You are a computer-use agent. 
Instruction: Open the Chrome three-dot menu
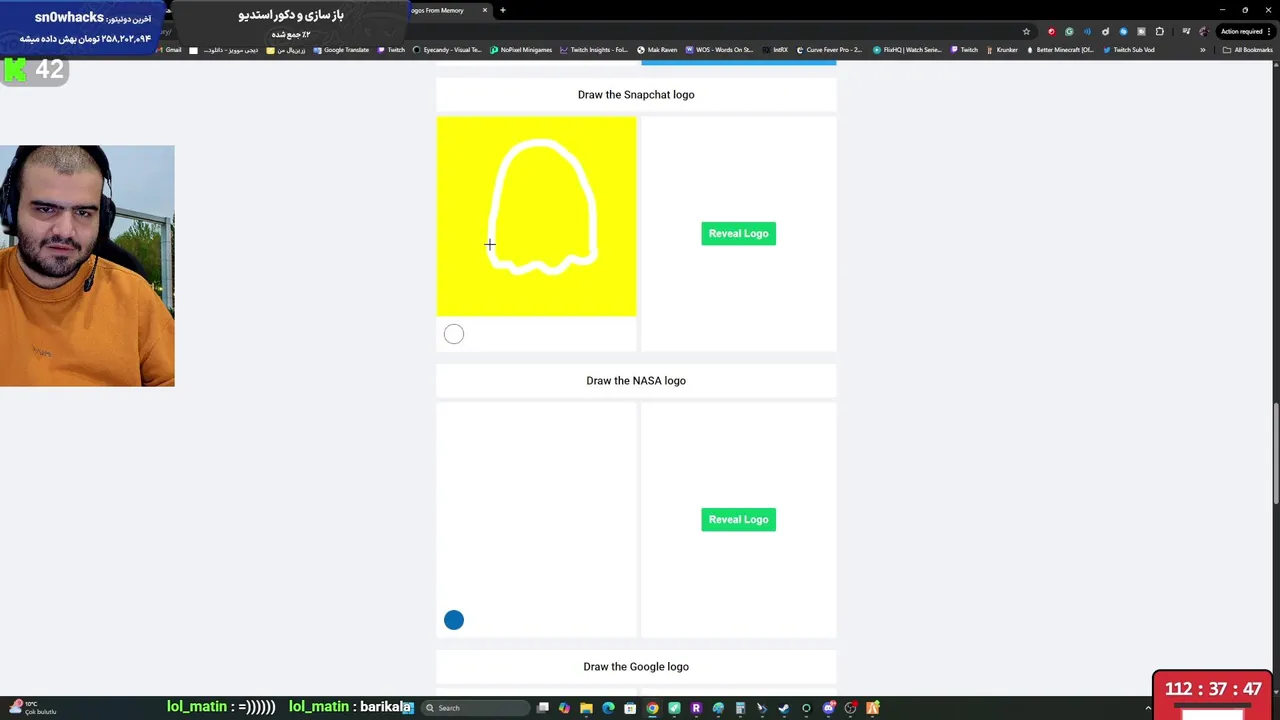click(1269, 31)
